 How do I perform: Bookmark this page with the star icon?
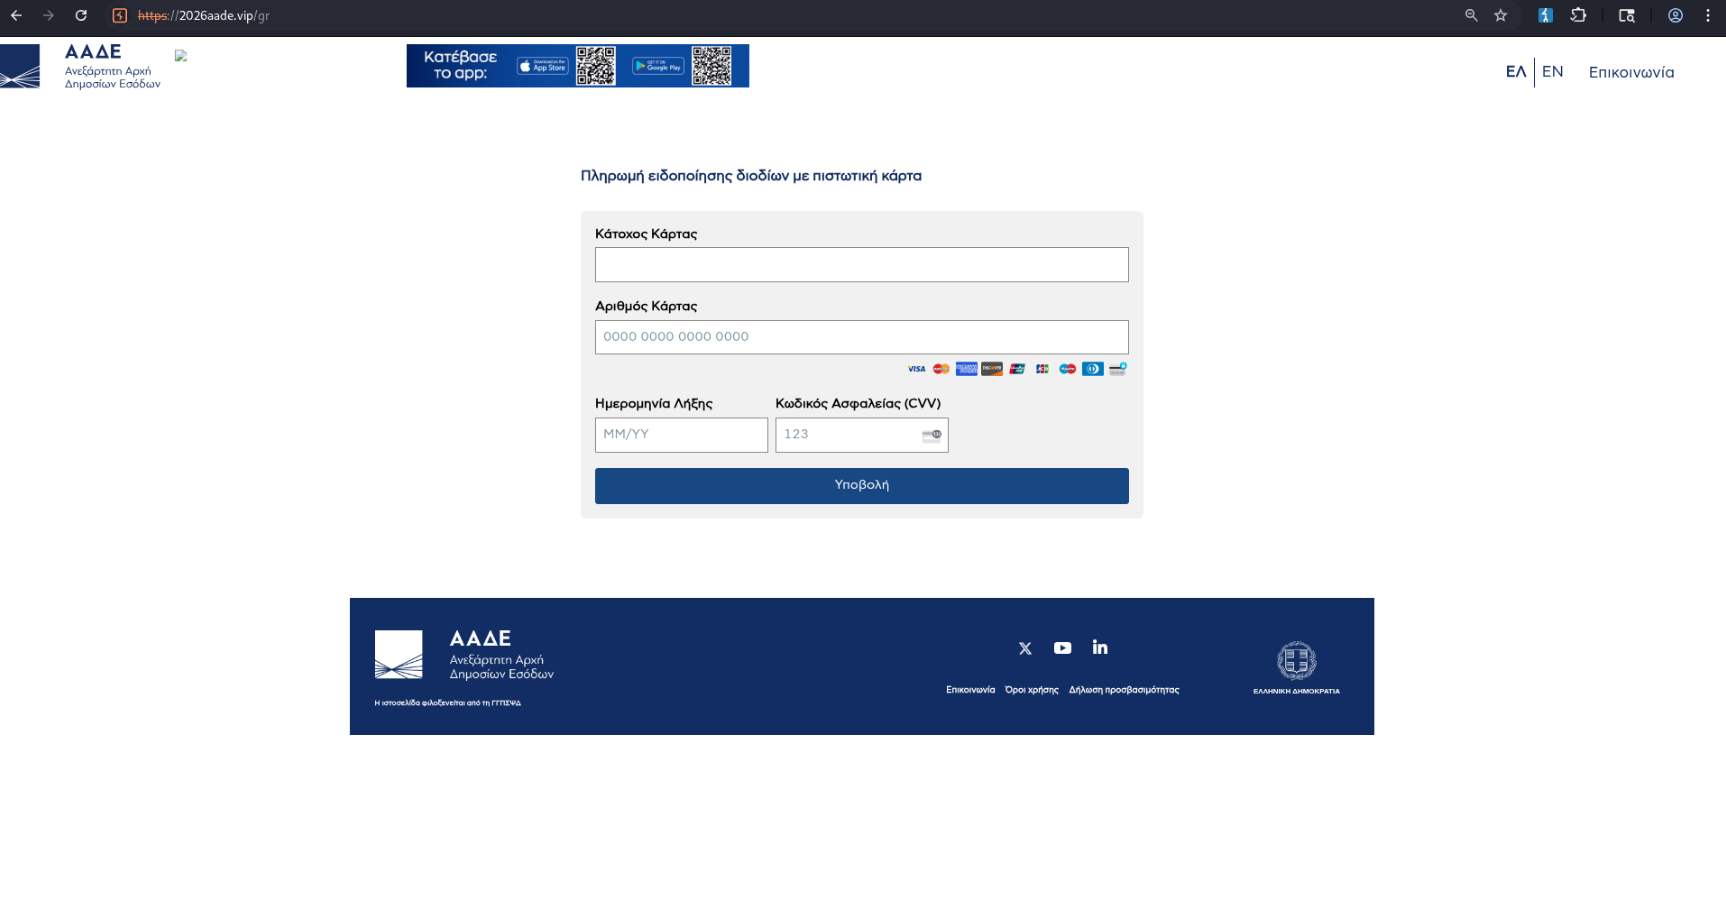[1500, 15]
